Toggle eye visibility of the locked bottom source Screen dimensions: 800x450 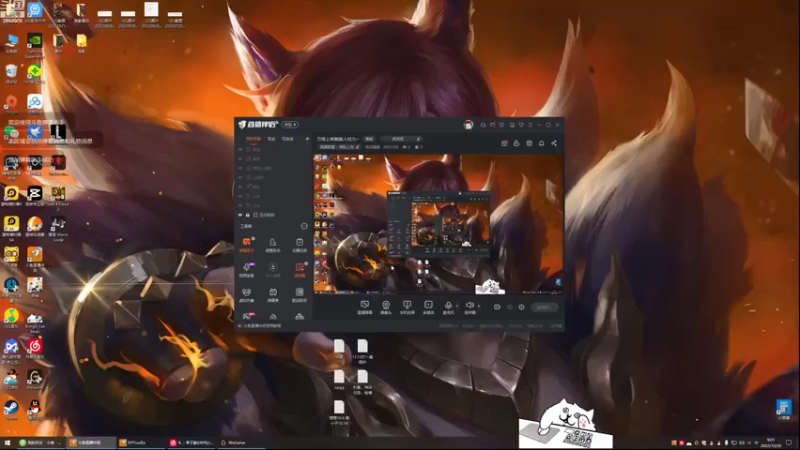240,215
